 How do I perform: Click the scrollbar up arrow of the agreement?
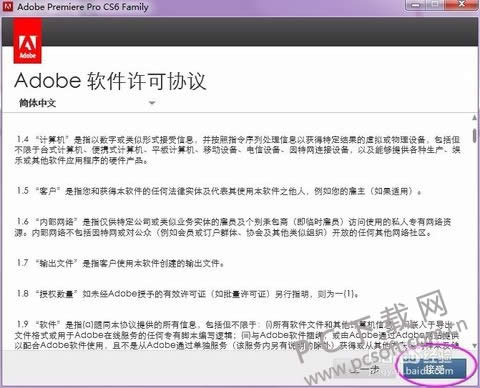(474, 118)
